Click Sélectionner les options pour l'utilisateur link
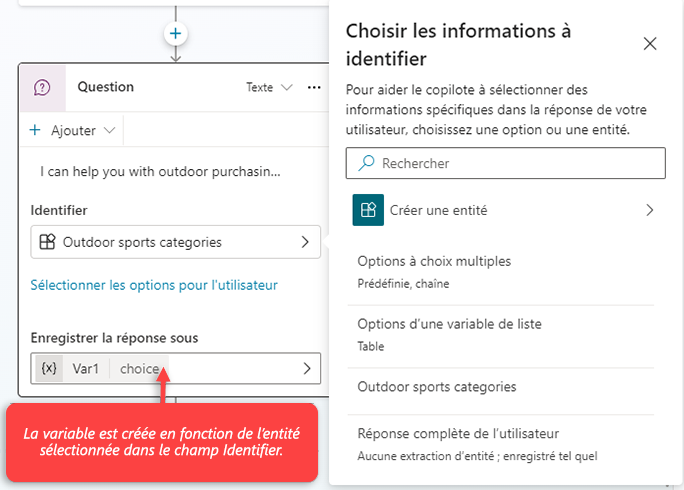Image resolution: width=684 pixels, height=490 pixels. click(x=154, y=285)
